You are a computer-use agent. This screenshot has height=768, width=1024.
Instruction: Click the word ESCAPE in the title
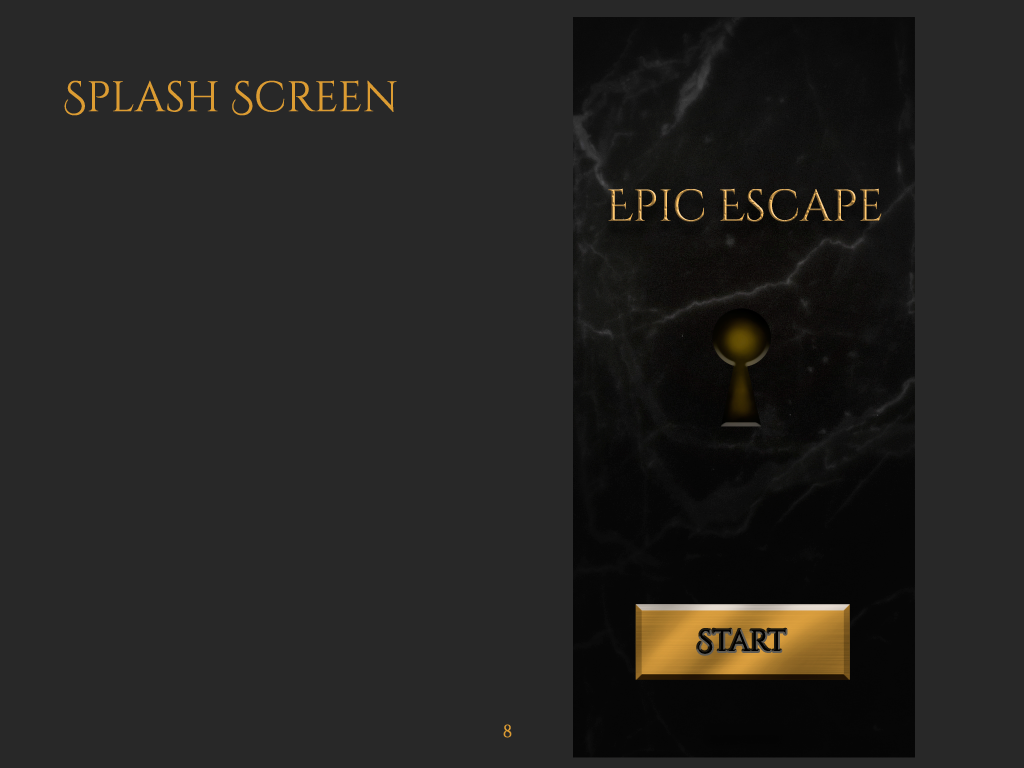801,205
